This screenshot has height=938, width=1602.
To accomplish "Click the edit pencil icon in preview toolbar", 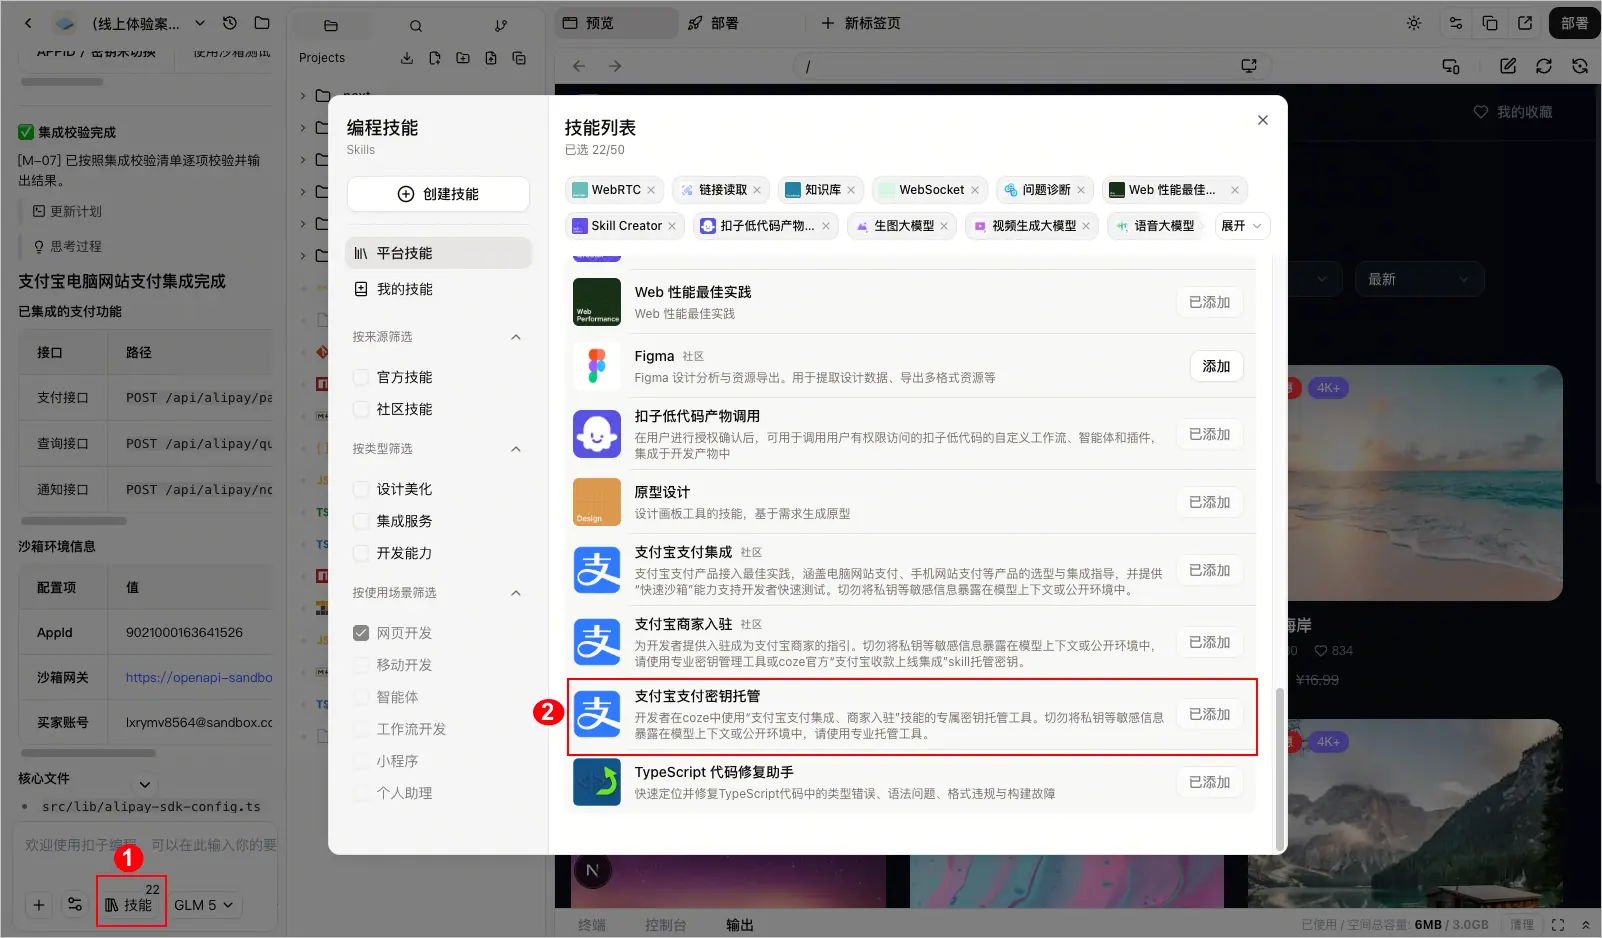I will [1508, 66].
